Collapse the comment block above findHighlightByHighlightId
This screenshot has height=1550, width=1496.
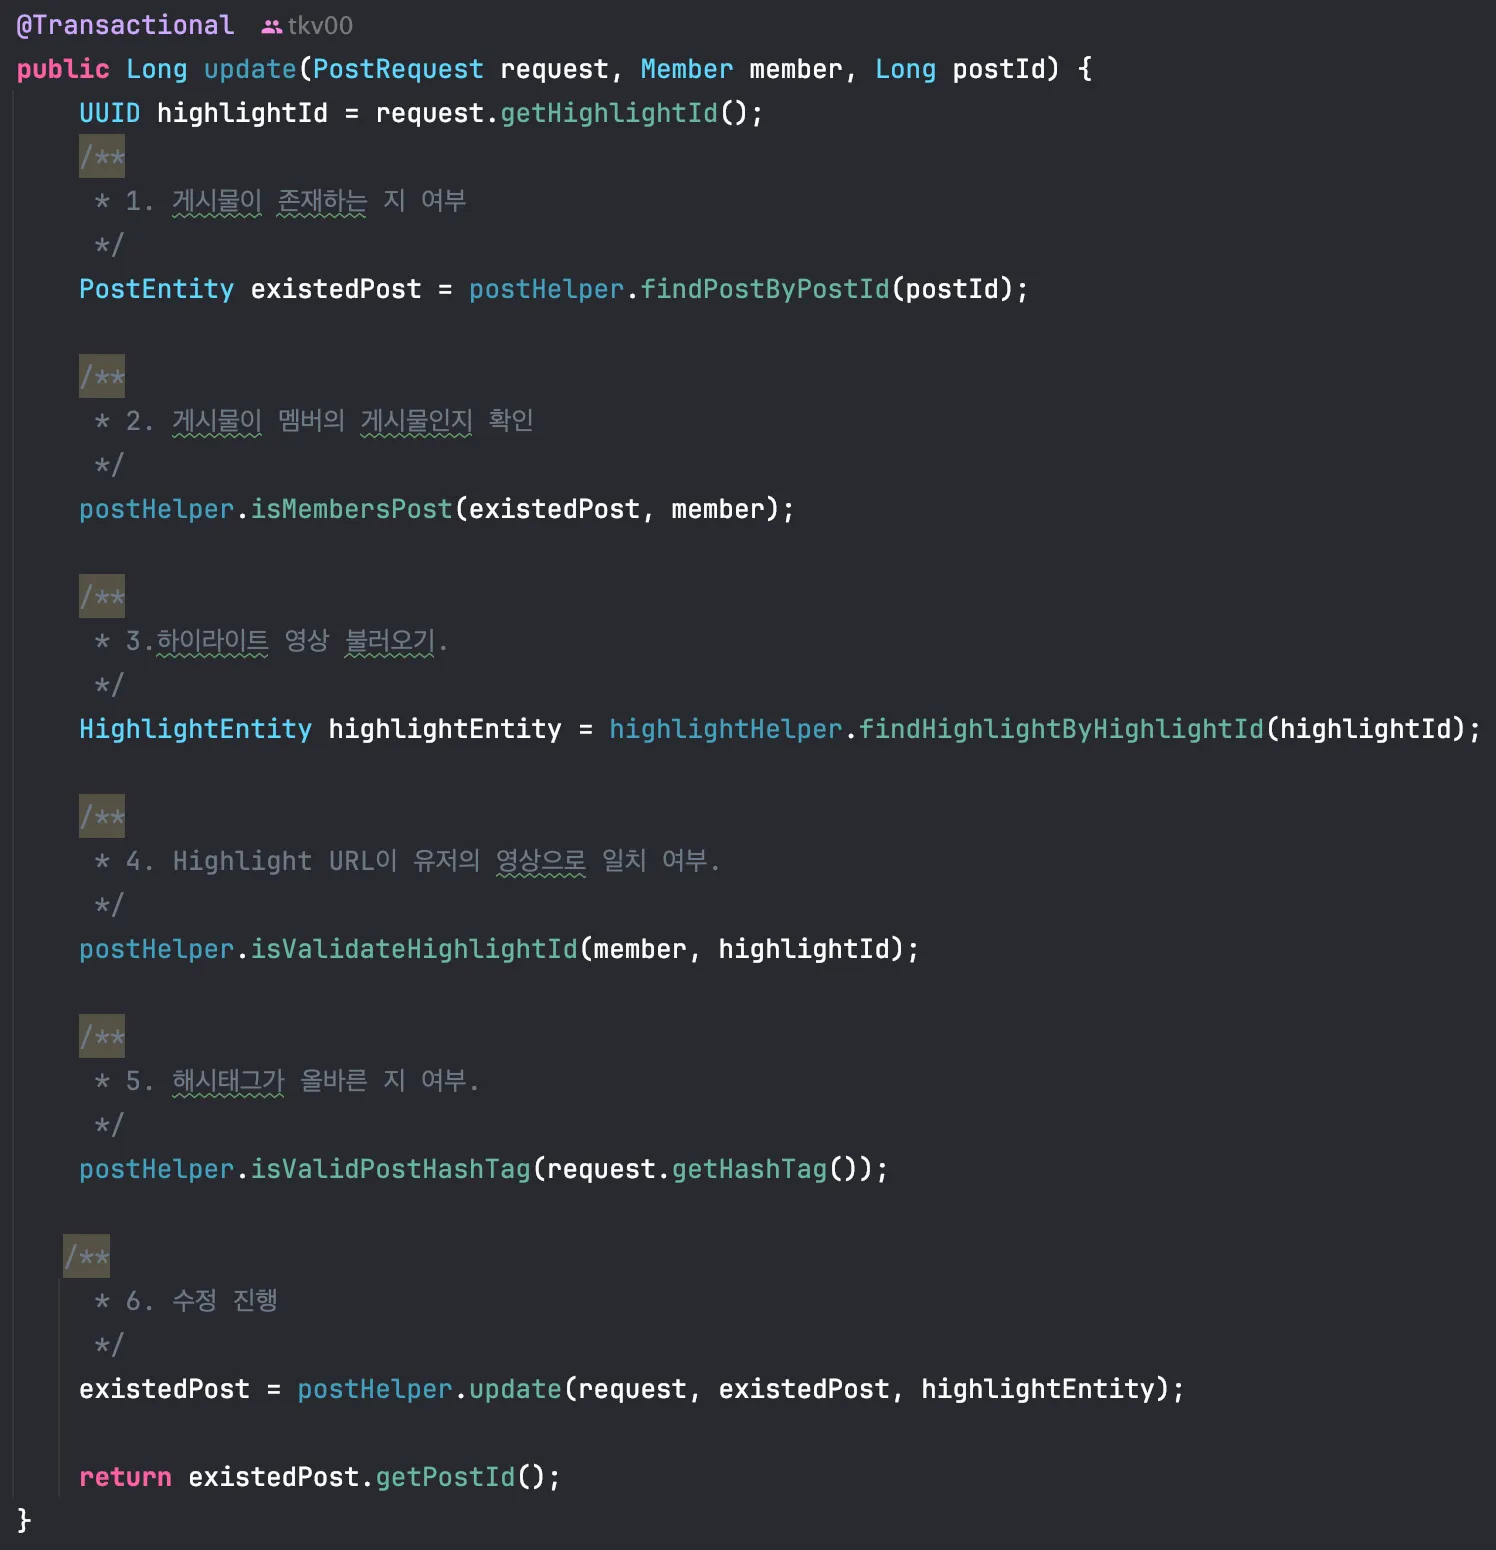102,597
